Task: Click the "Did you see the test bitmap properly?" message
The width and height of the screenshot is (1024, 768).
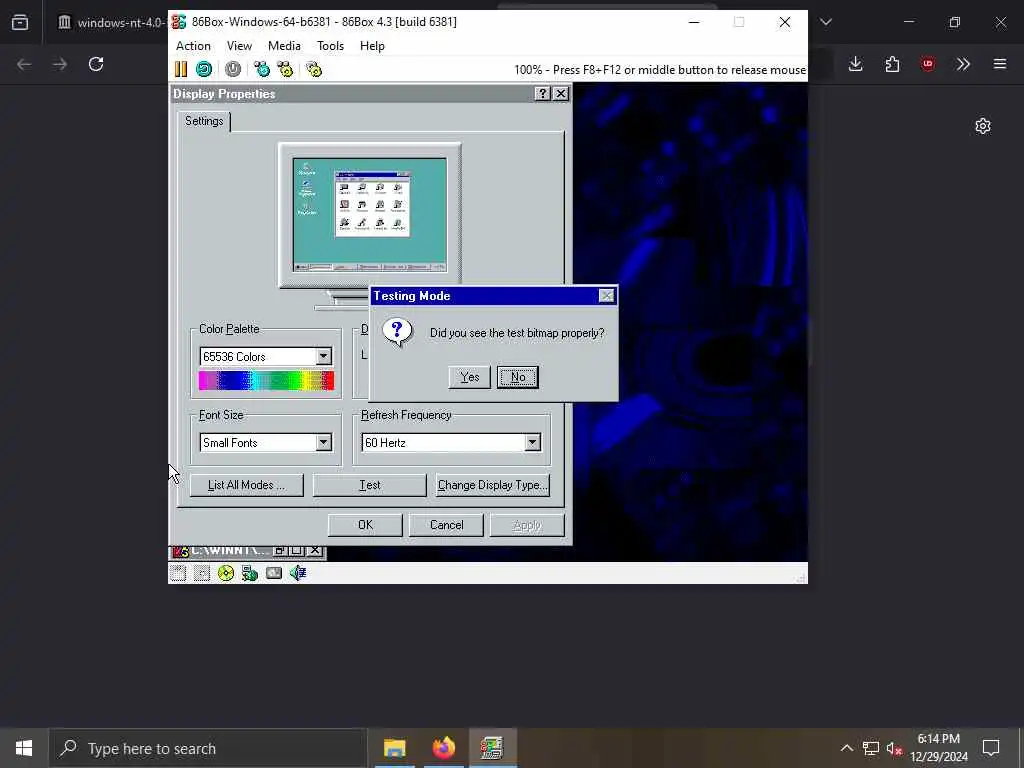Action: tap(517, 333)
